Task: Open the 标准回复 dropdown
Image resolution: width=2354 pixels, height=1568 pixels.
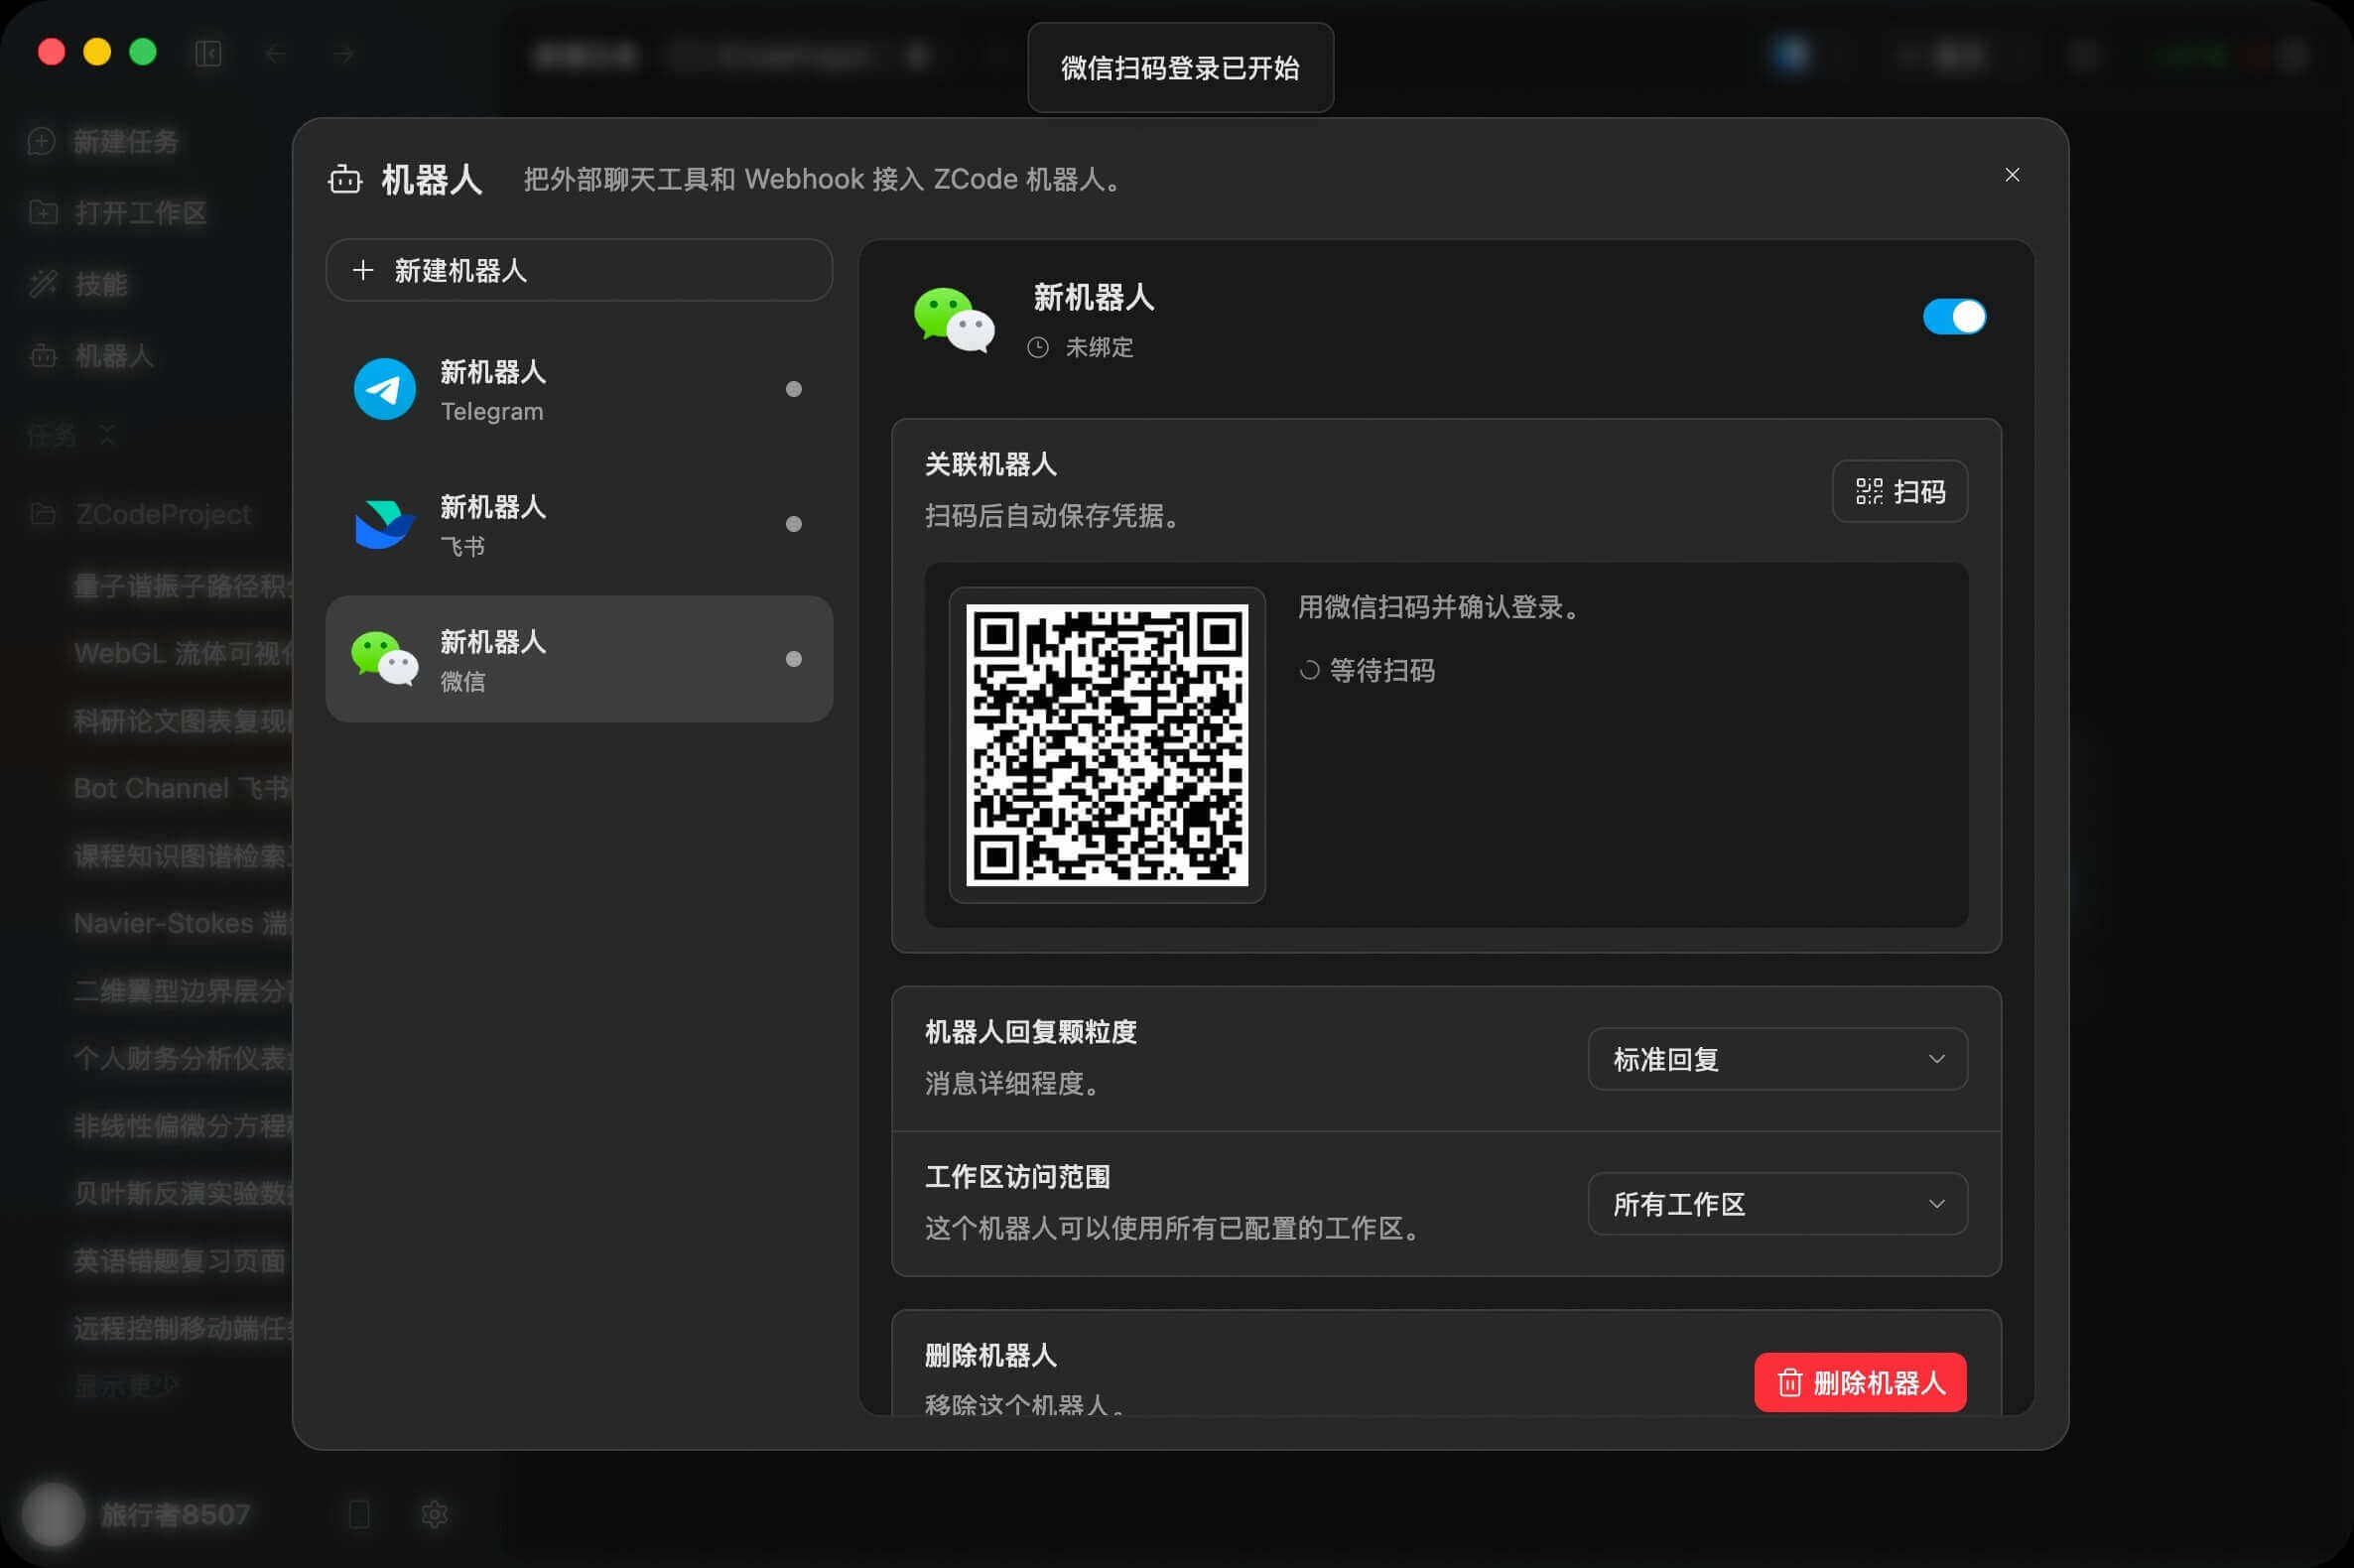Action: point(1777,1059)
